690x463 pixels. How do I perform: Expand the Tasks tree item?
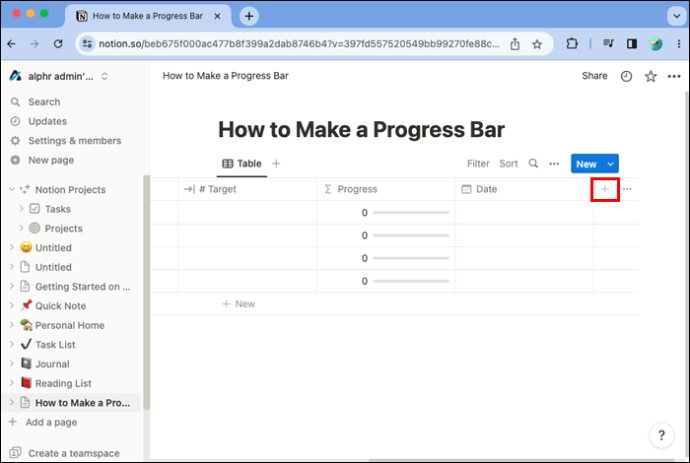tap(21, 209)
